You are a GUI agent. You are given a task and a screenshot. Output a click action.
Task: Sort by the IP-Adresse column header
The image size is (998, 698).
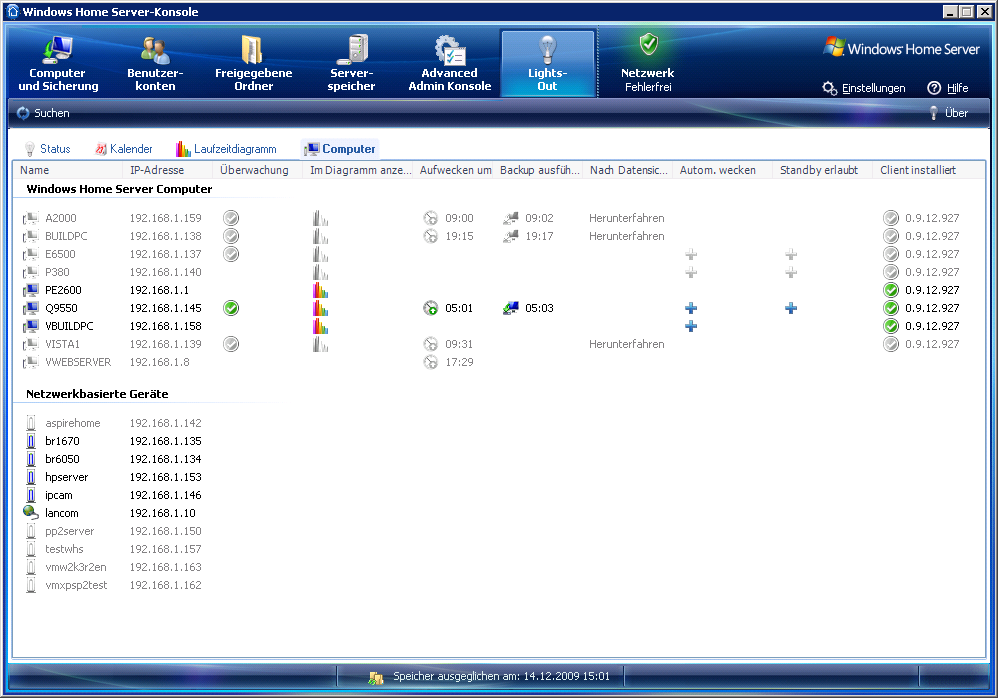point(167,170)
